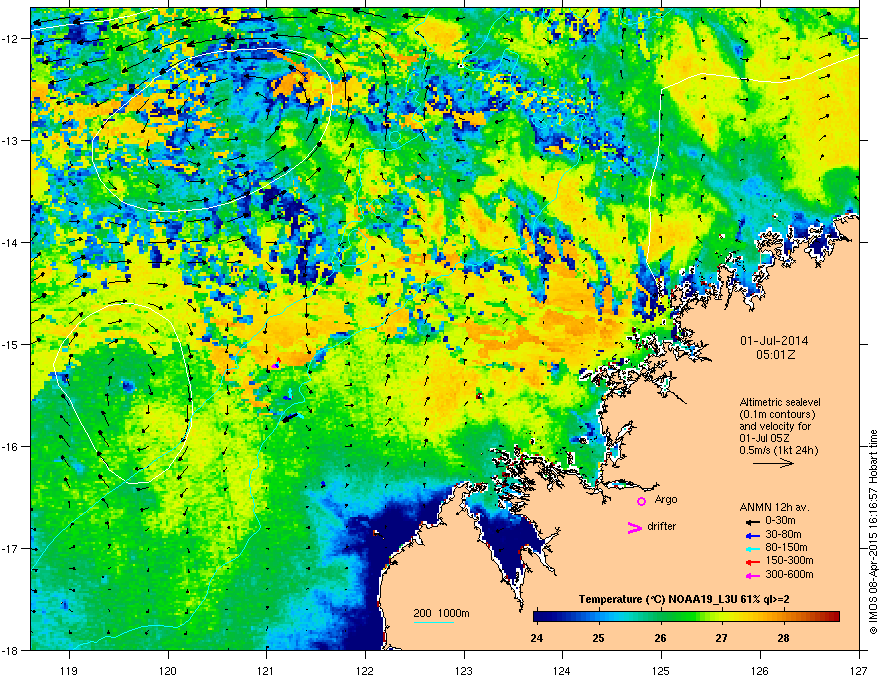Click the "80-150m" depth label
The image size is (880, 680).
pyautogui.click(x=786, y=548)
